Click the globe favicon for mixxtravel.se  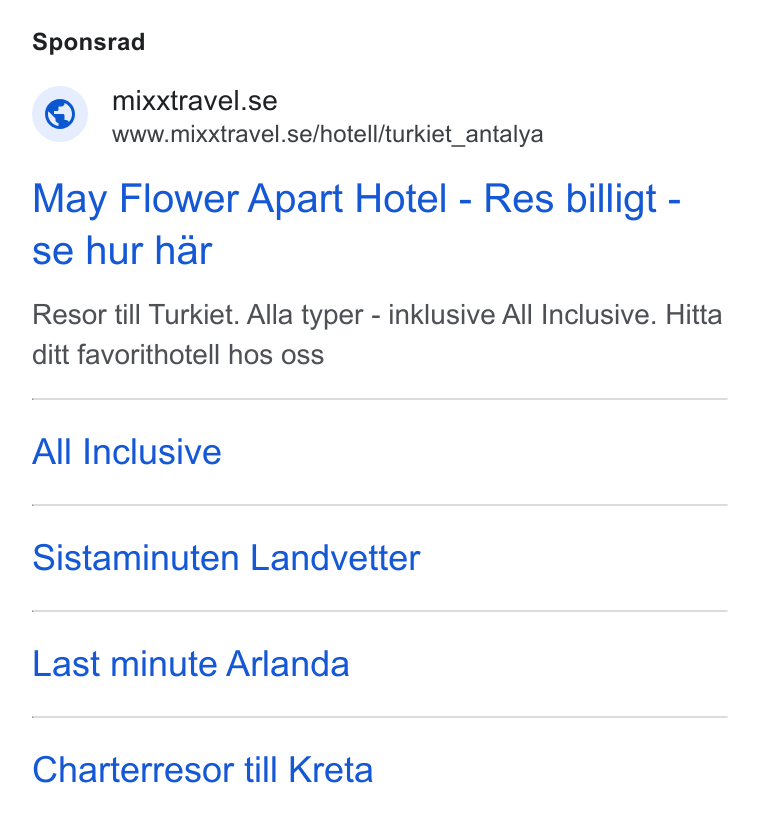[x=60, y=114]
